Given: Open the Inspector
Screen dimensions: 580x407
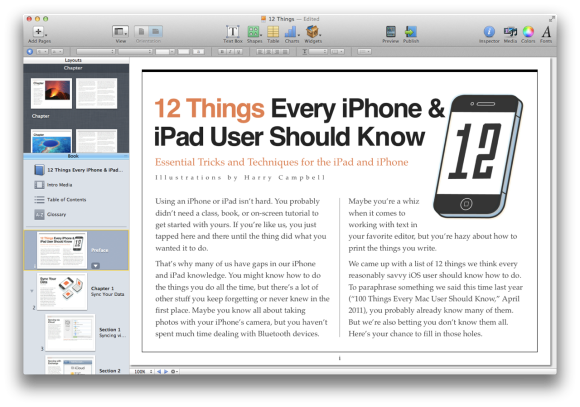Looking at the screenshot, I should coord(489,34).
